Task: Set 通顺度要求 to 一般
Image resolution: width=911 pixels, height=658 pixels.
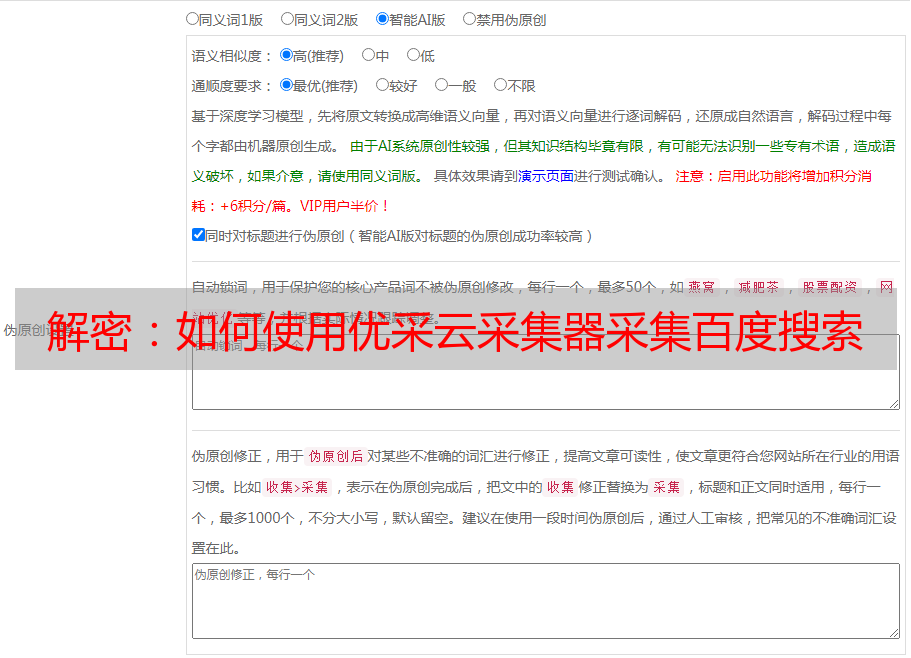Action: [441, 85]
